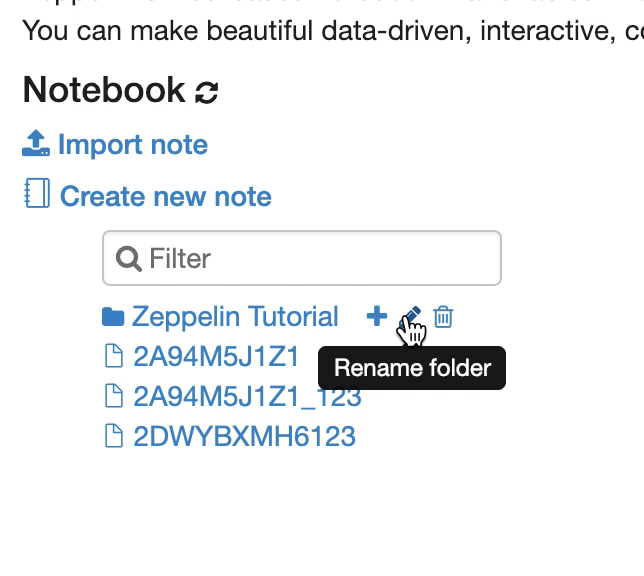Click the magnifier icon in the Filter box
644x576 pixels.
(129, 259)
